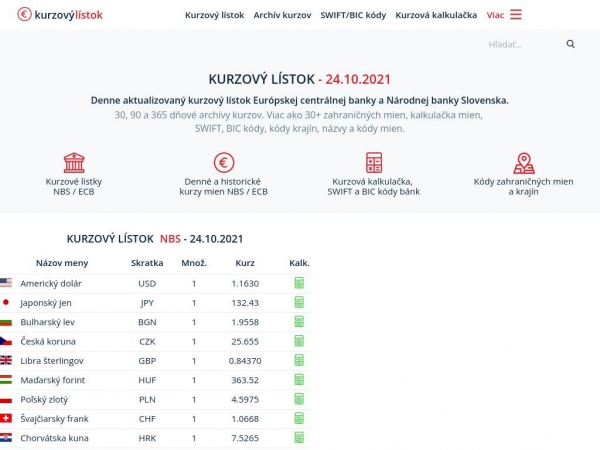The width and height of the screenshot is (600, 450).
Task: Click the US flag icon
Action: click(6, 283)
